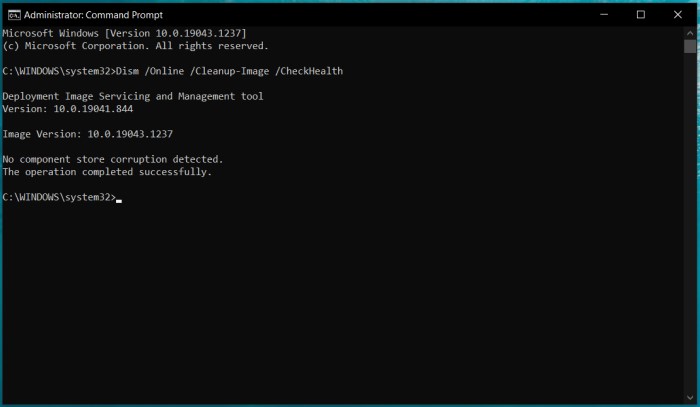Click the "Version: 10.0.19041.844" line

(x=67, y=108)
